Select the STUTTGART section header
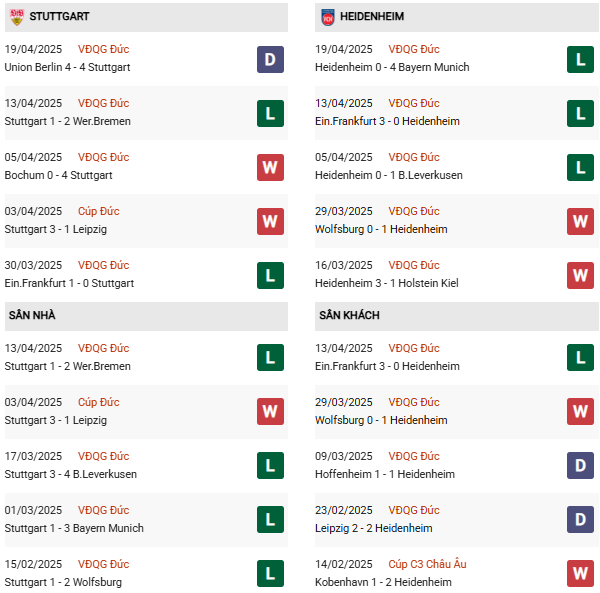This screenshot has height=593, width=600. 62,17
